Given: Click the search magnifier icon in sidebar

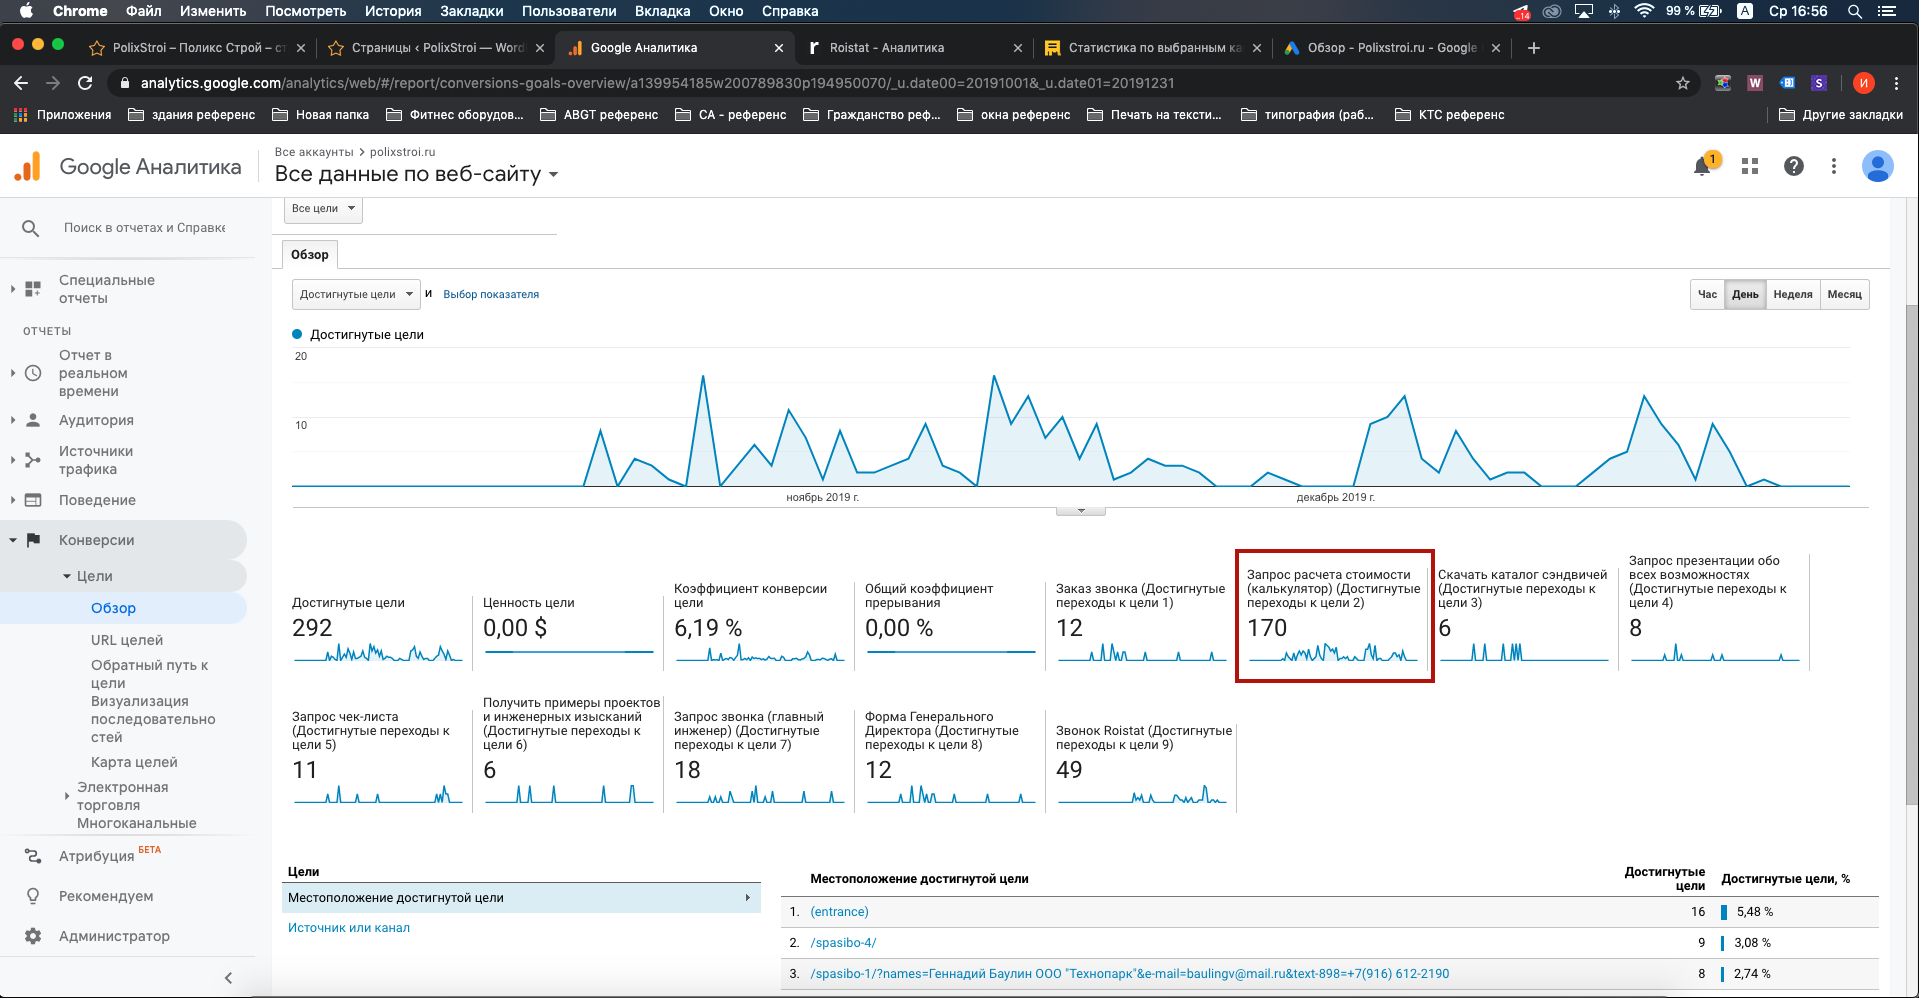Looking at the screenshot, I should click(x=31, y=228).
